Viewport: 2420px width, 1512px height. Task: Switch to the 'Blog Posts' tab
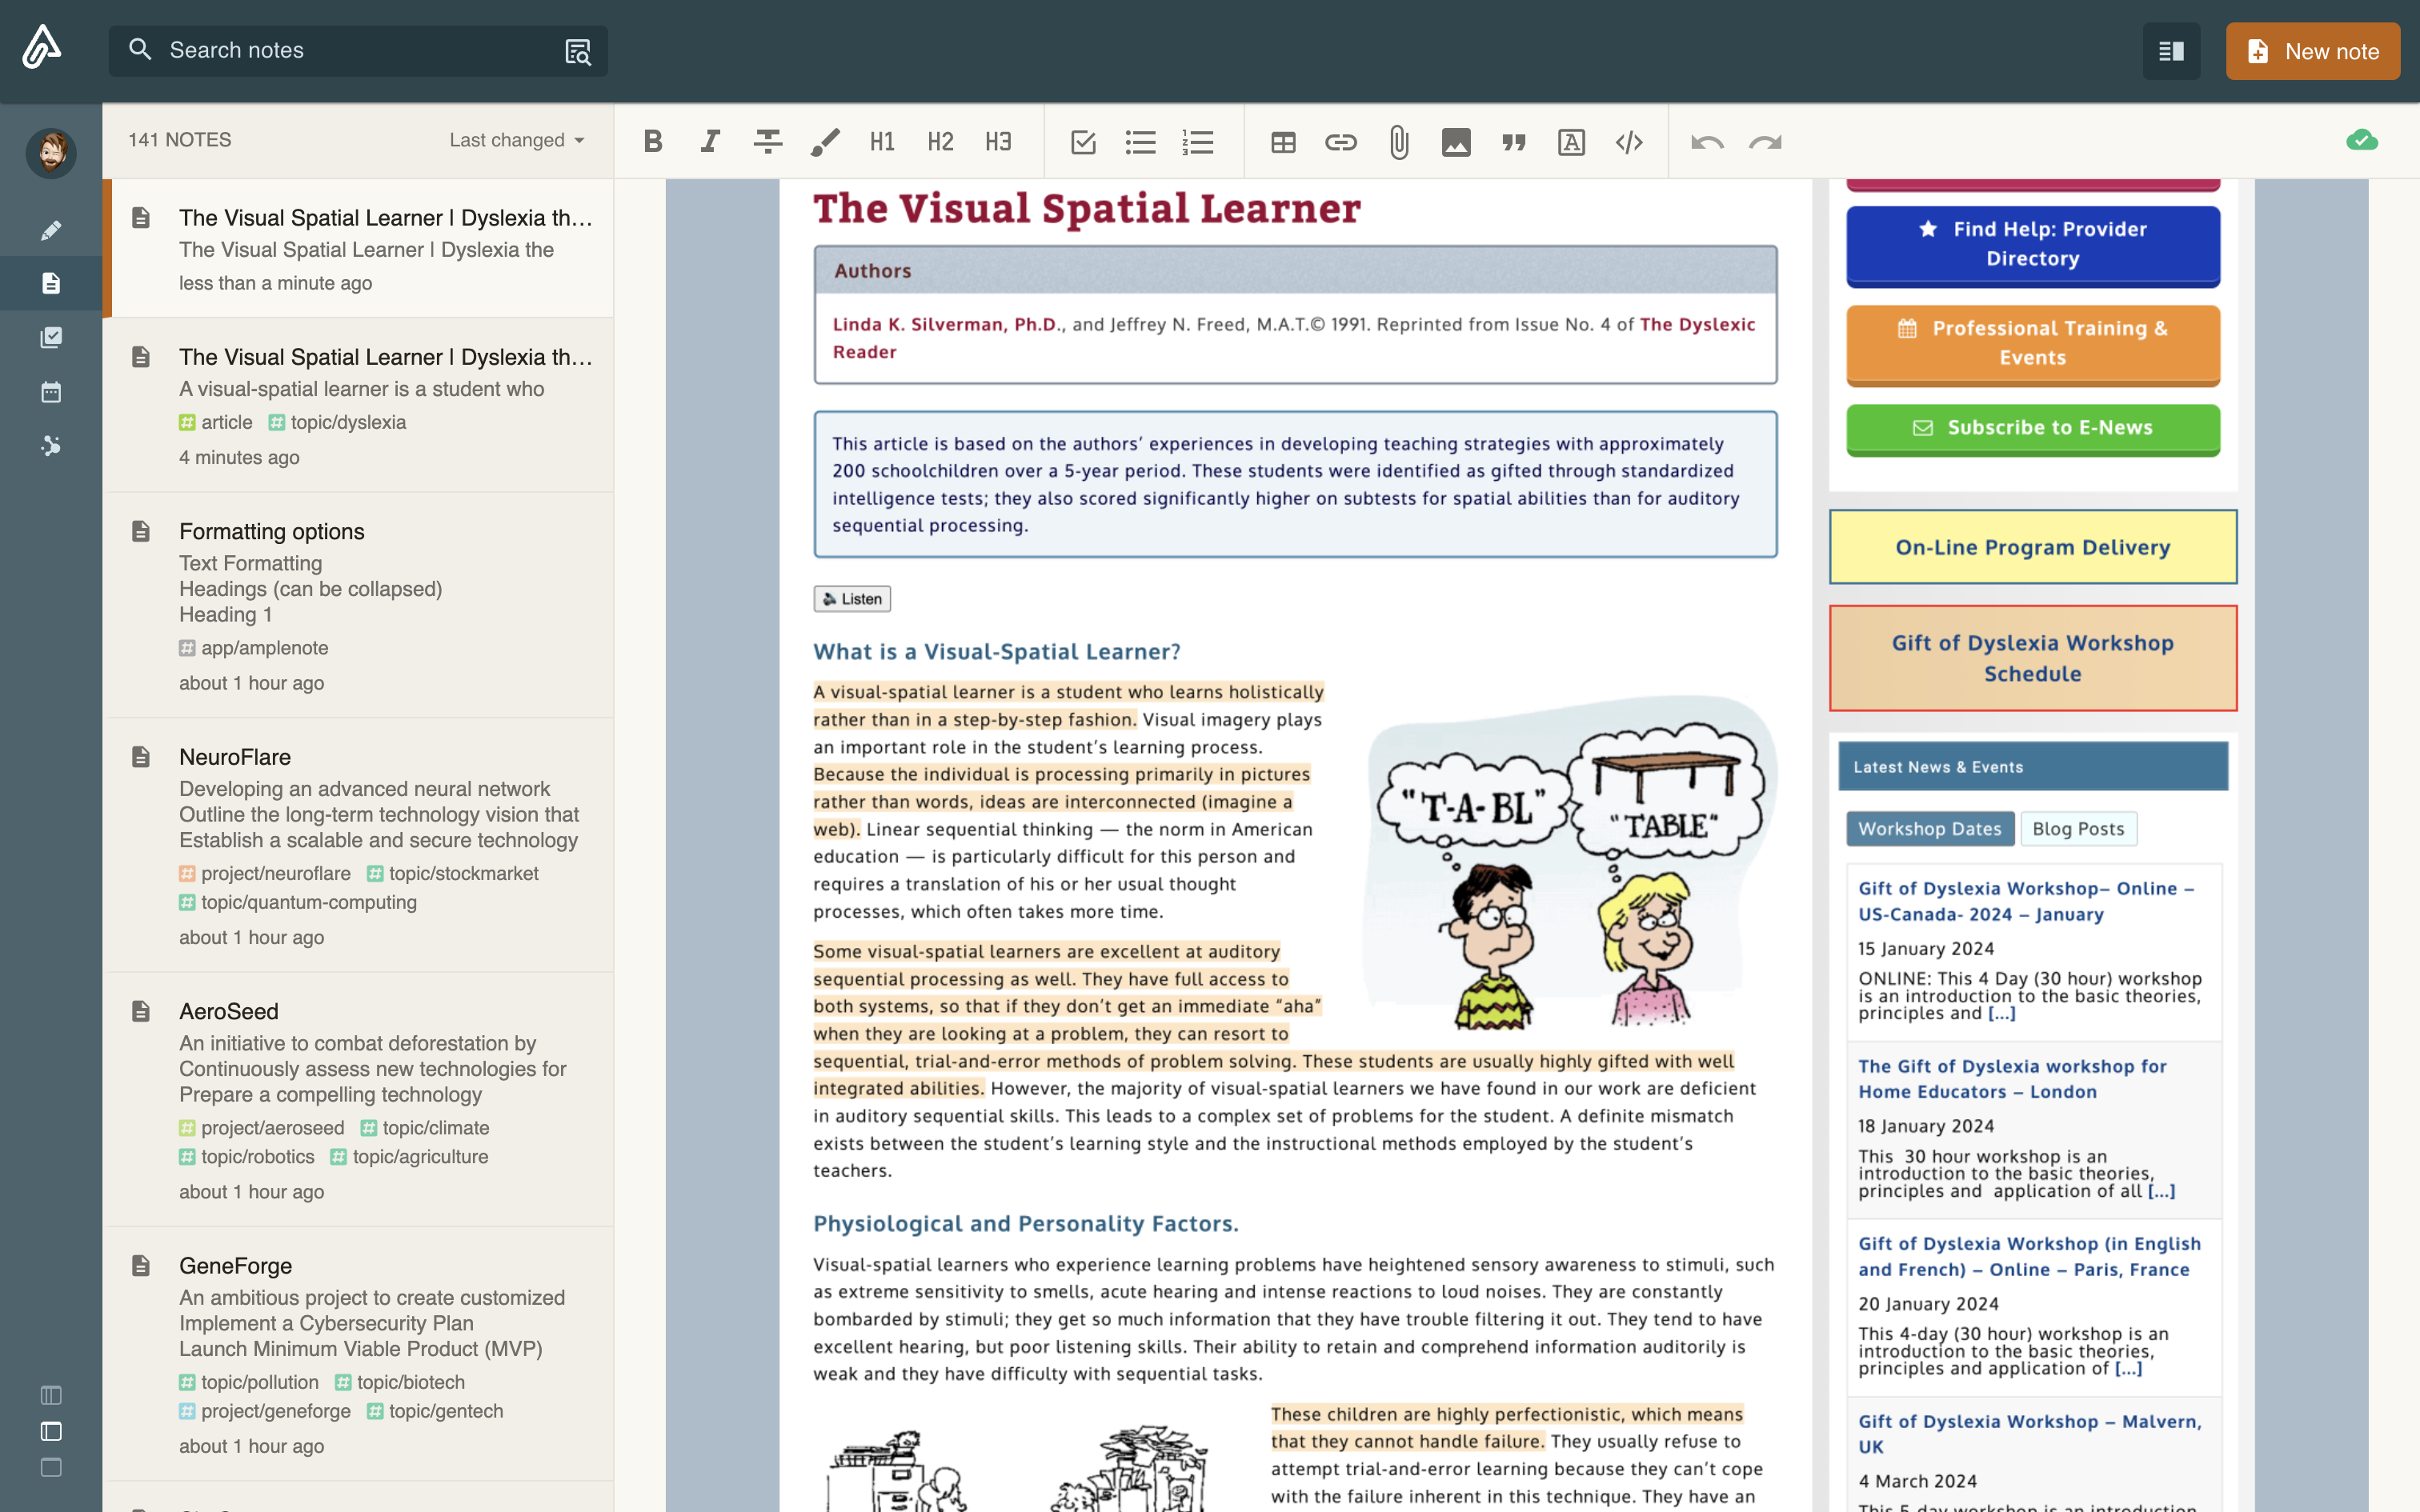coord(2078,828)
